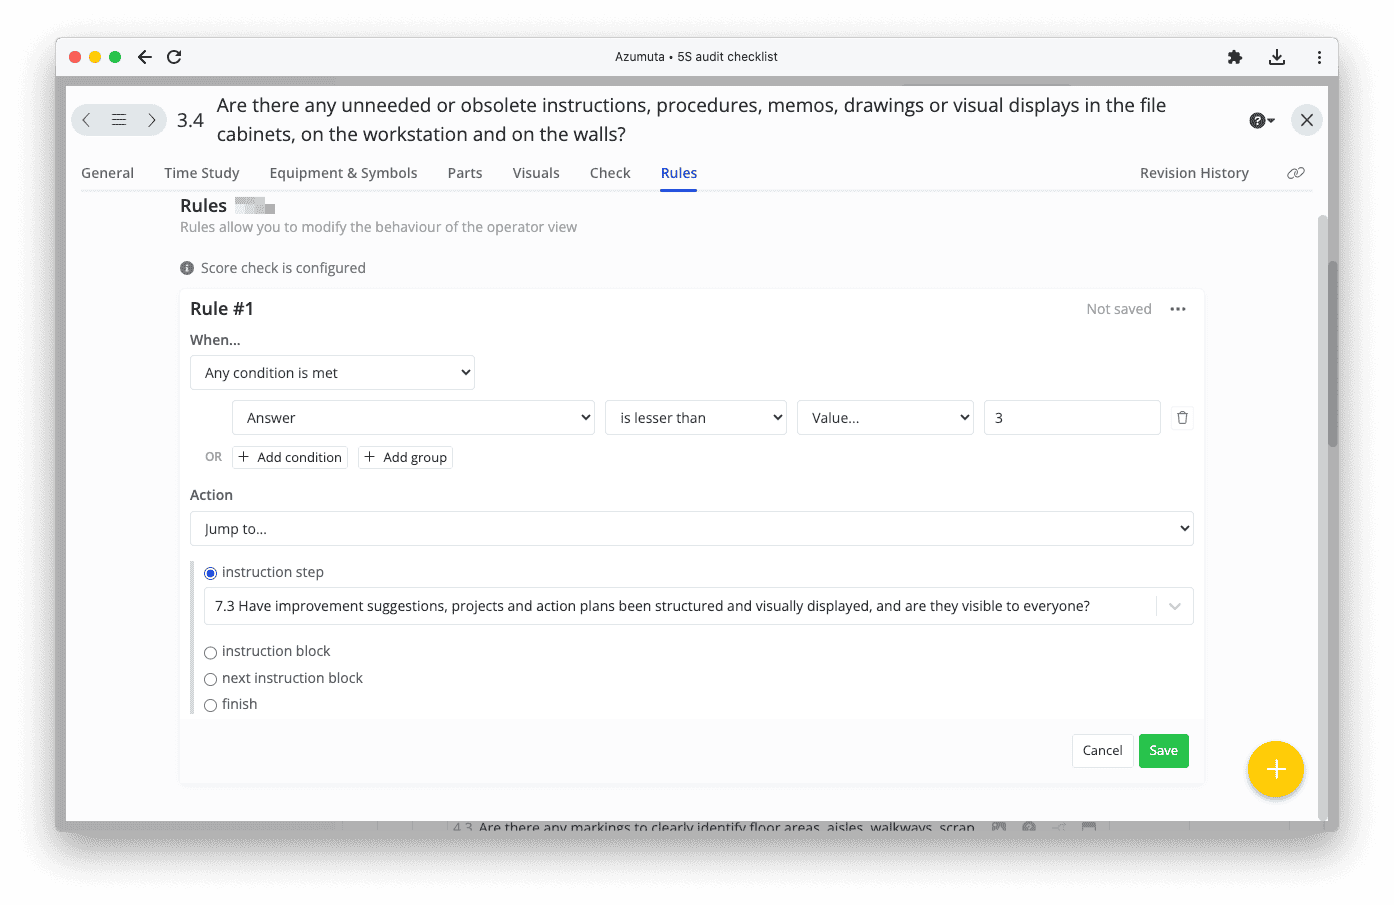Add a new condition to the rule
Image resolution: width=1394 pixels, height=905 pixels.
pyautogui.click(x=290, y=457)
